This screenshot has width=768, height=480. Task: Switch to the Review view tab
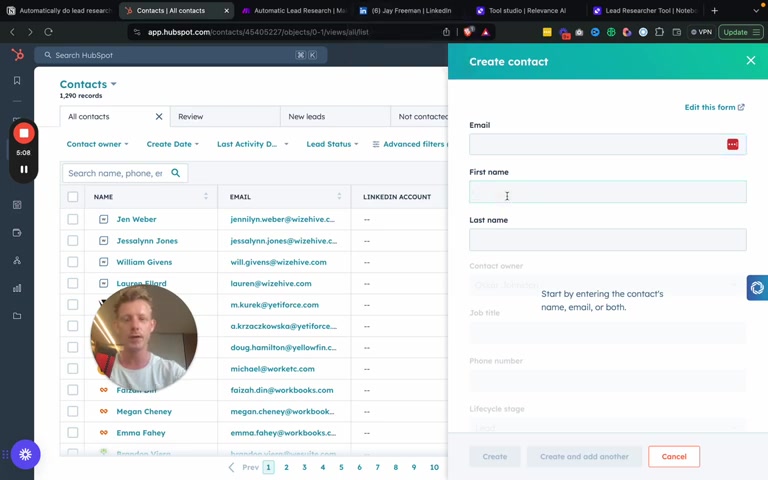(x=225, y=117)
